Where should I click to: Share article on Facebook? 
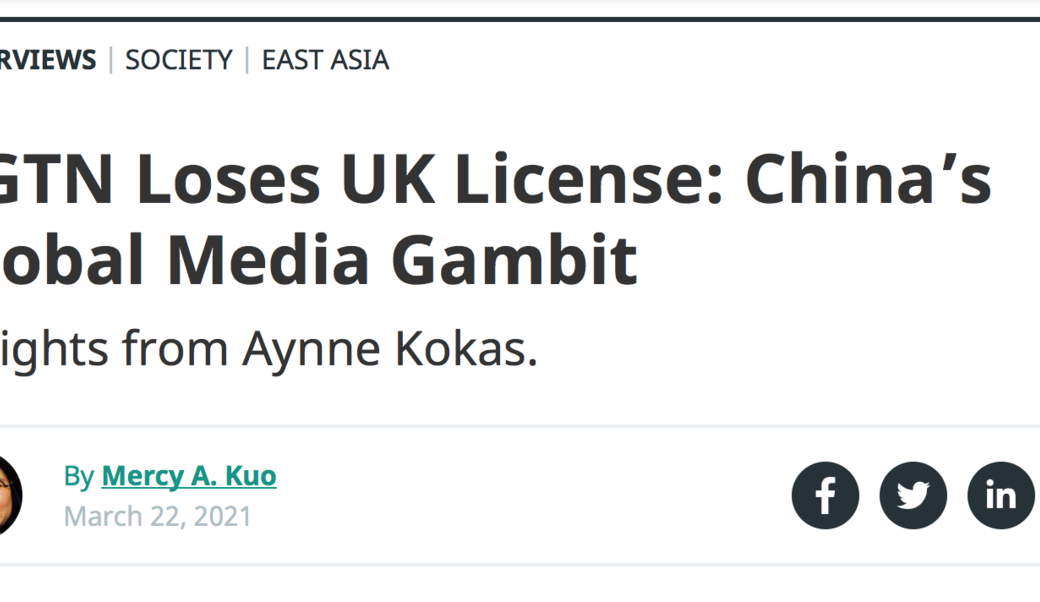825,495
